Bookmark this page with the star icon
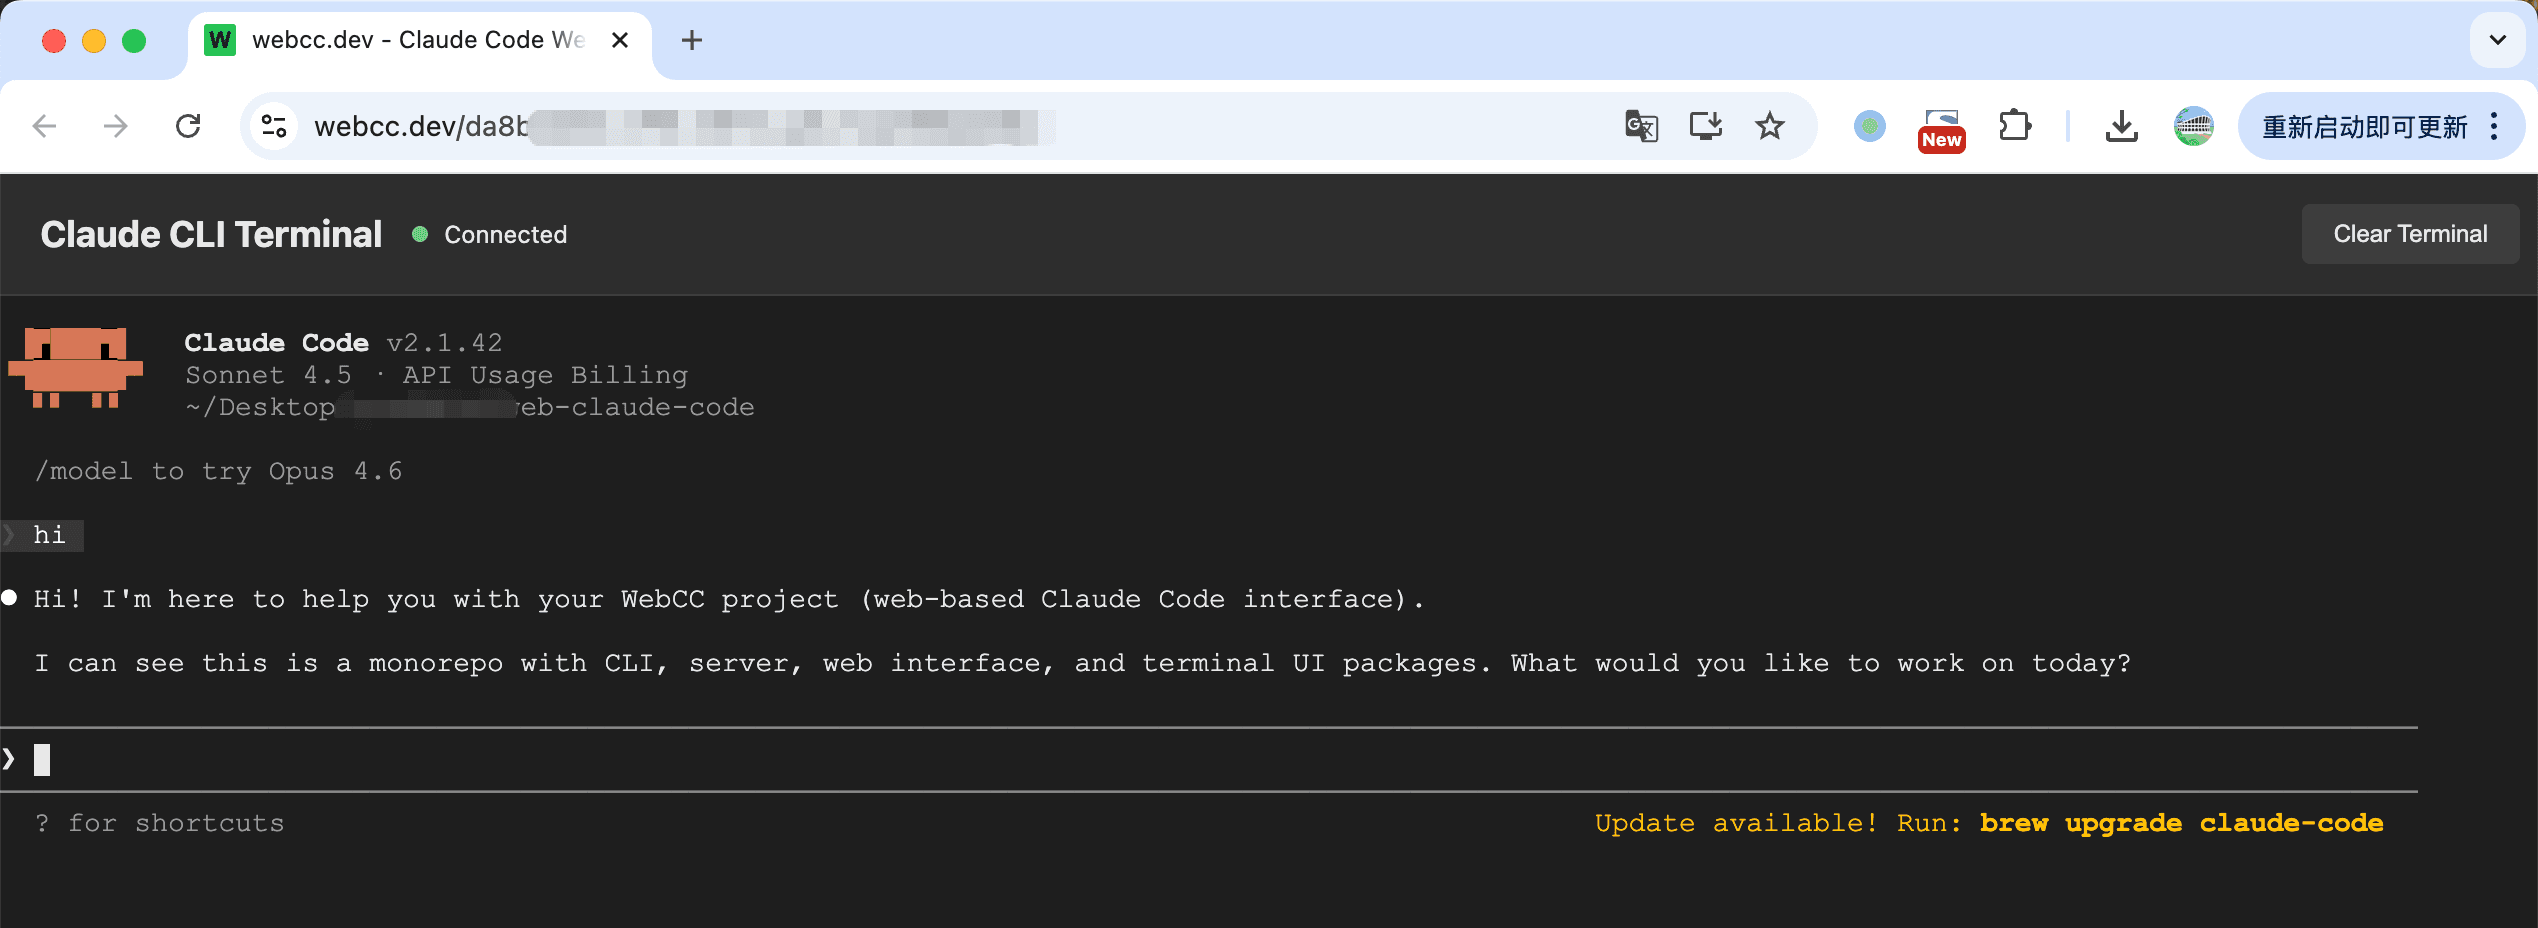The height and width of the screenshot is (928, 2538). (x=1770, y=126)
